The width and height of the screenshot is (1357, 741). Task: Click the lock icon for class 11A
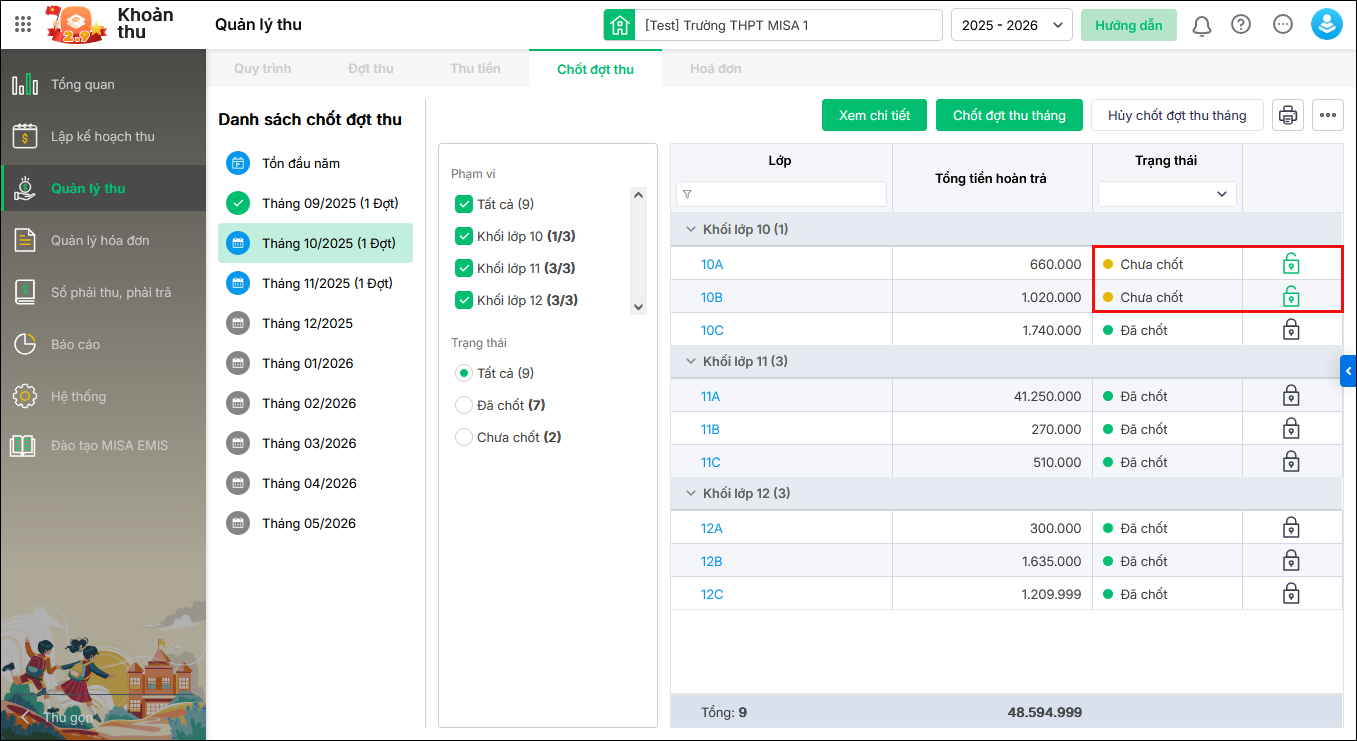[1291, 396]
